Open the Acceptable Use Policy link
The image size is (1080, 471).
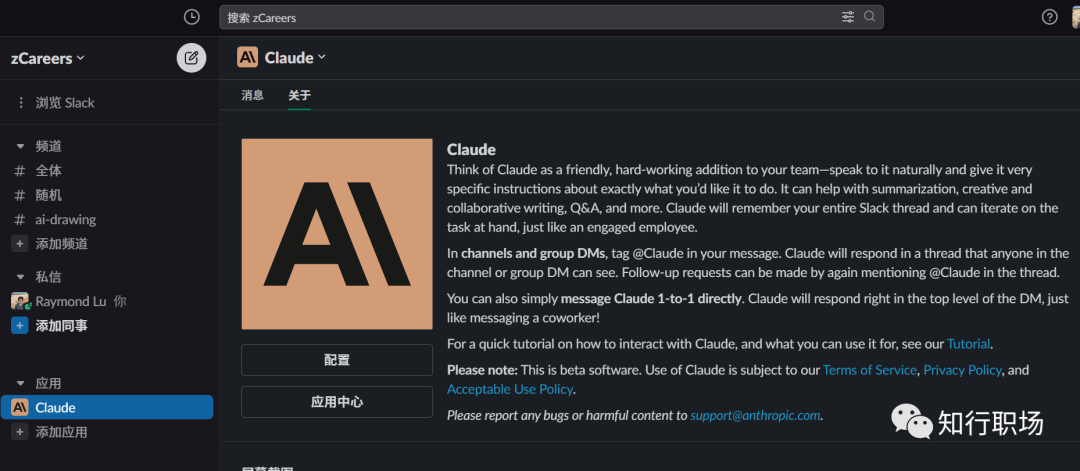(x=510, y=389)
